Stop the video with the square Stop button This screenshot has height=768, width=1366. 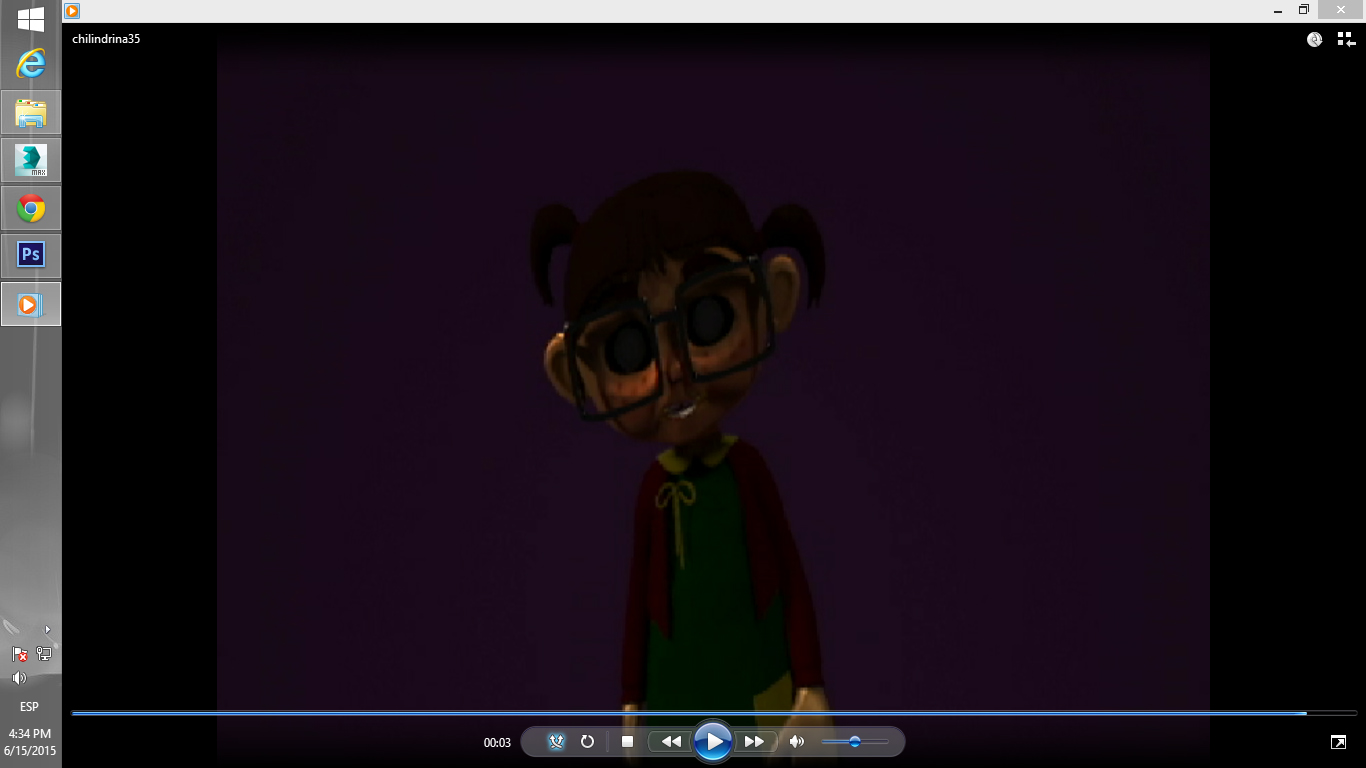click(628, 741)
